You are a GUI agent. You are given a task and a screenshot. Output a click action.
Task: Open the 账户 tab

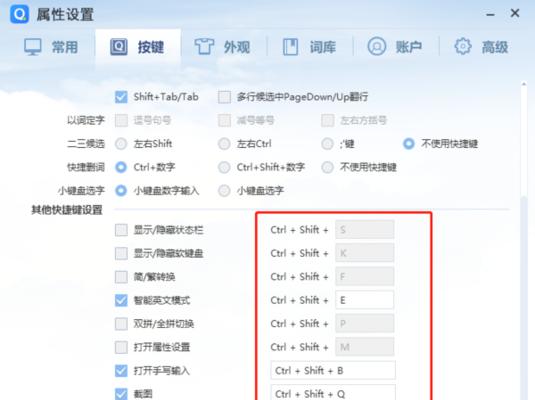(396, 47)
